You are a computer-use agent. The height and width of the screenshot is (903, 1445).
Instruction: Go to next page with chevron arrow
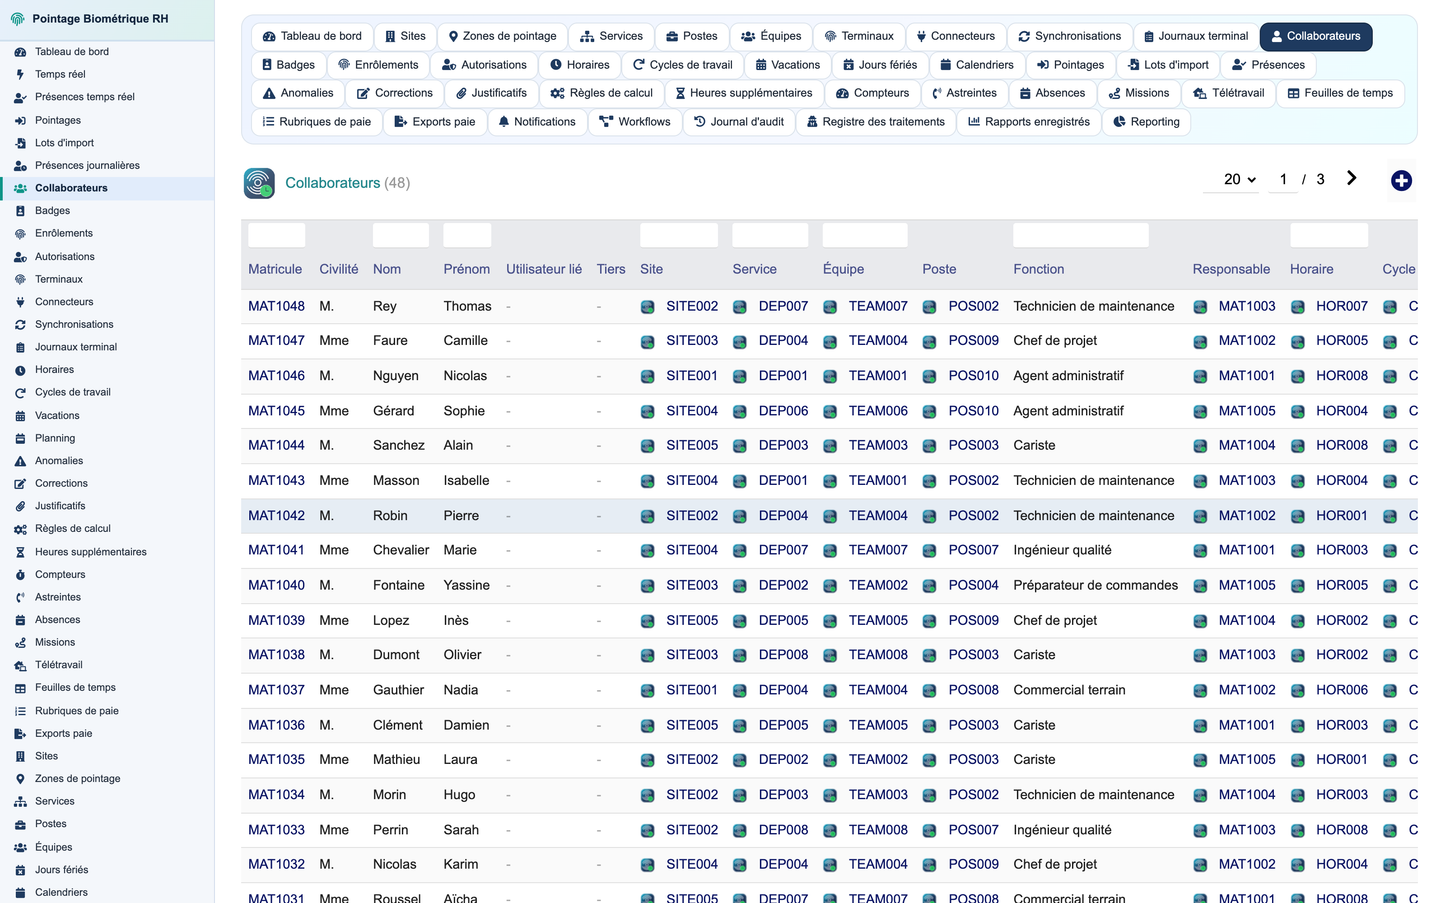(x=1351, y=178)
